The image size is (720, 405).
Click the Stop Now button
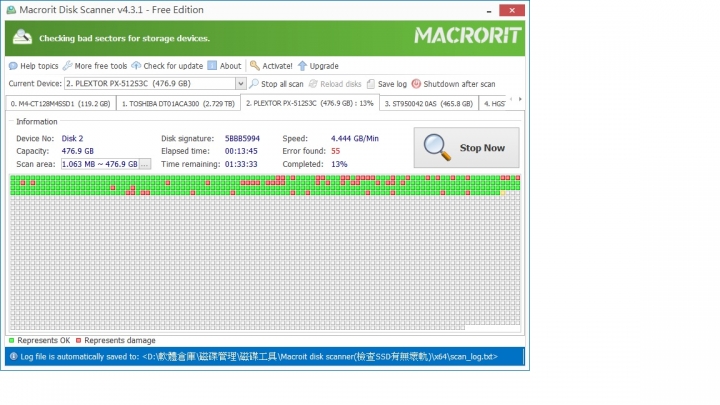467,148
